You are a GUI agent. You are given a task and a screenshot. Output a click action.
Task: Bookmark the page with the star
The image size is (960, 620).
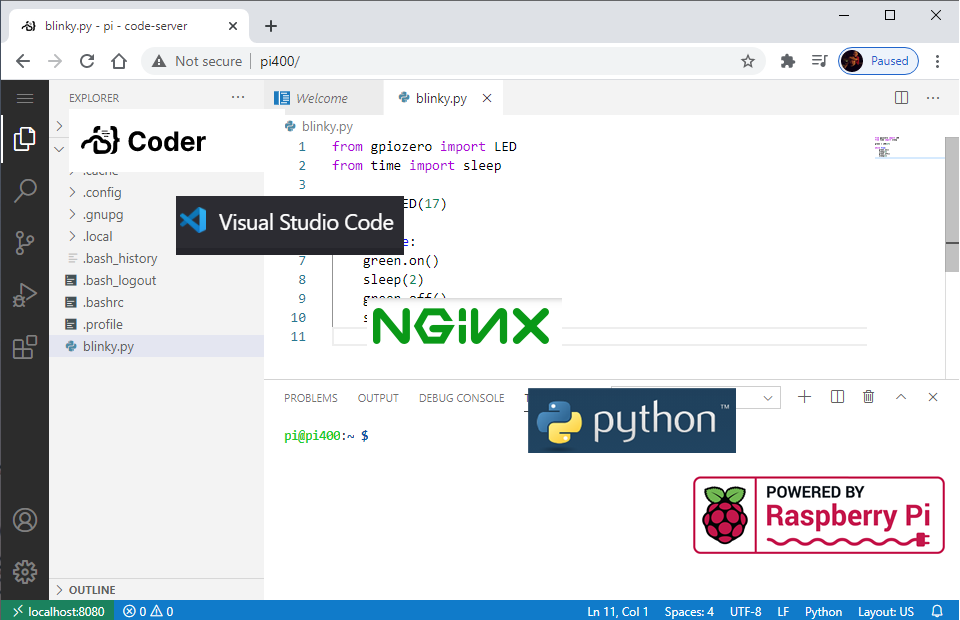(x=747, y=61)
